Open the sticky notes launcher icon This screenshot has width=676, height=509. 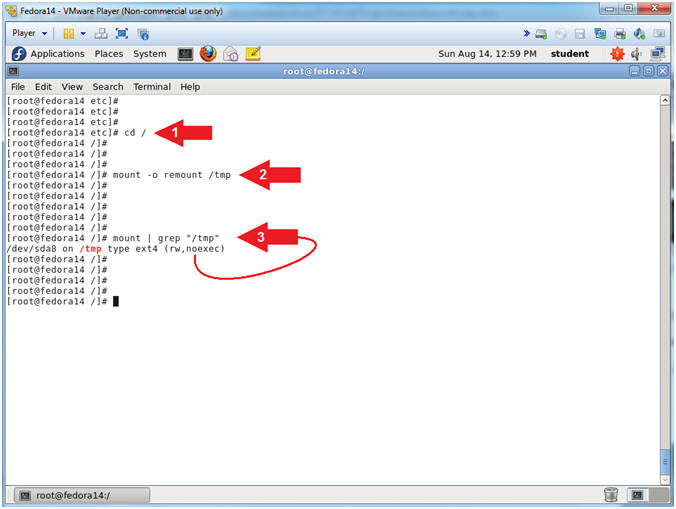(253, 54)
